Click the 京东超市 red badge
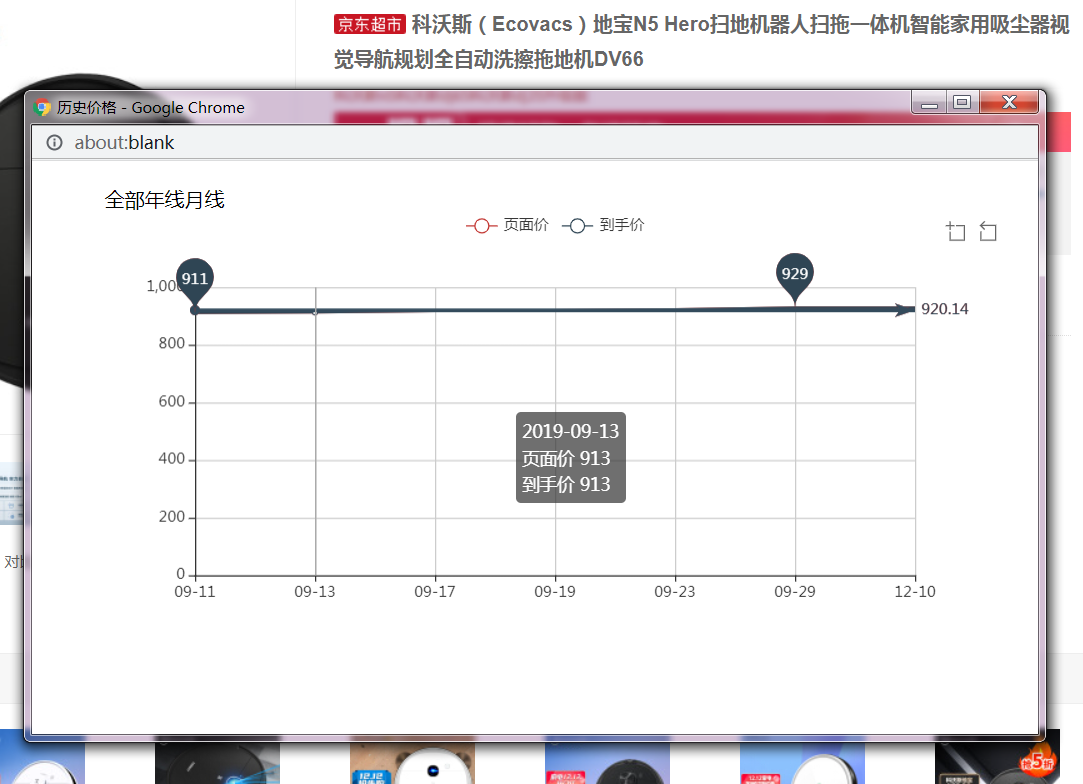 click(369, 25)
